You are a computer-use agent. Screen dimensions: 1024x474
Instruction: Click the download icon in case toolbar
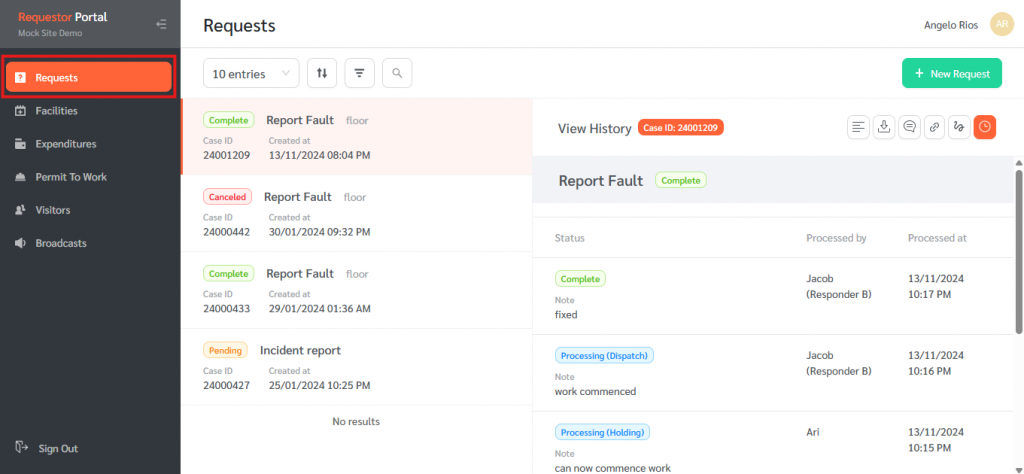point(883,127)
